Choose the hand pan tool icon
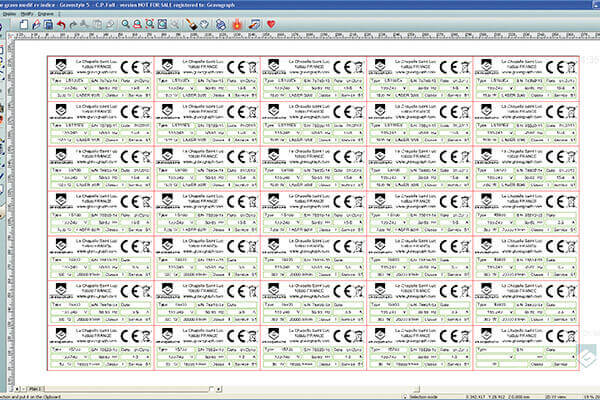The image size is (600, 400). [x=204, y=24]
